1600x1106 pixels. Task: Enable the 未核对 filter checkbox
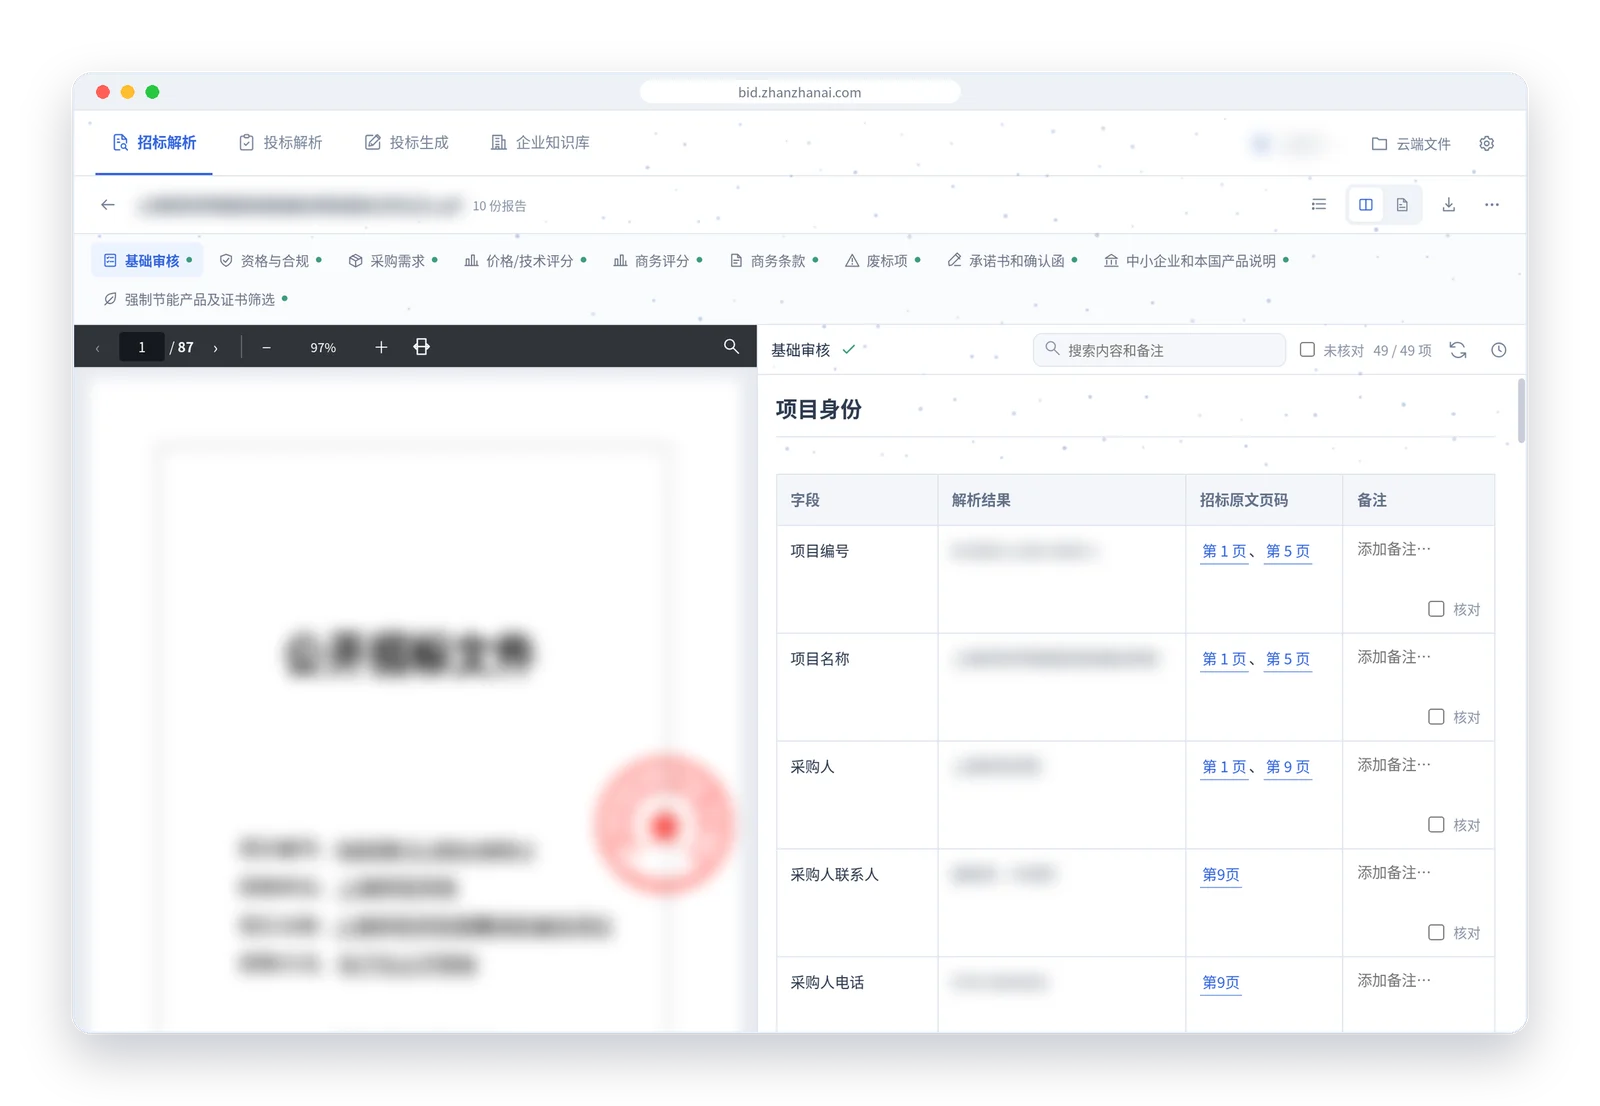click(1307, 350)
